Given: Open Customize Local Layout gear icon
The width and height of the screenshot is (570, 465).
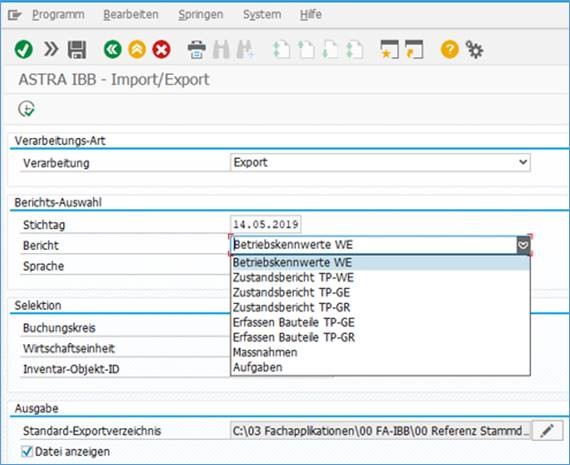Looking at the screenshot, I should point(474,49).
